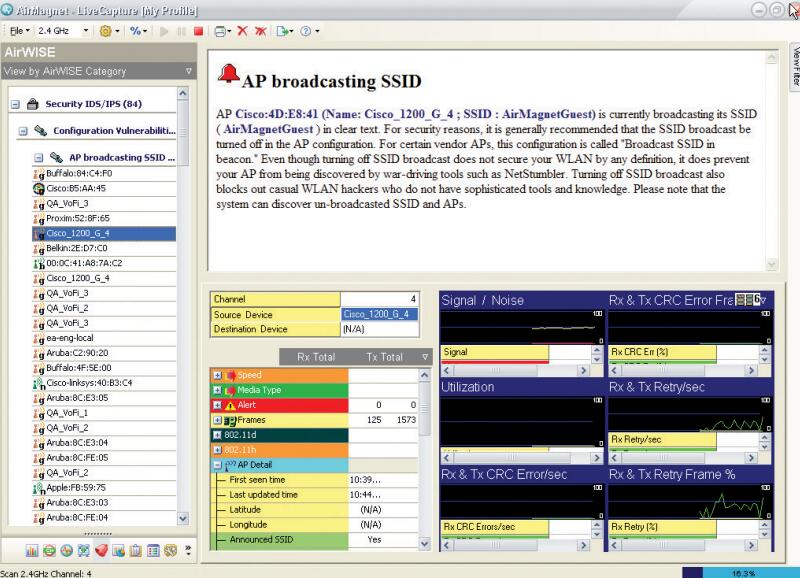Click the Security IDS/IPS lock icon
Viewport: 800px width, 578px height.
33,104
